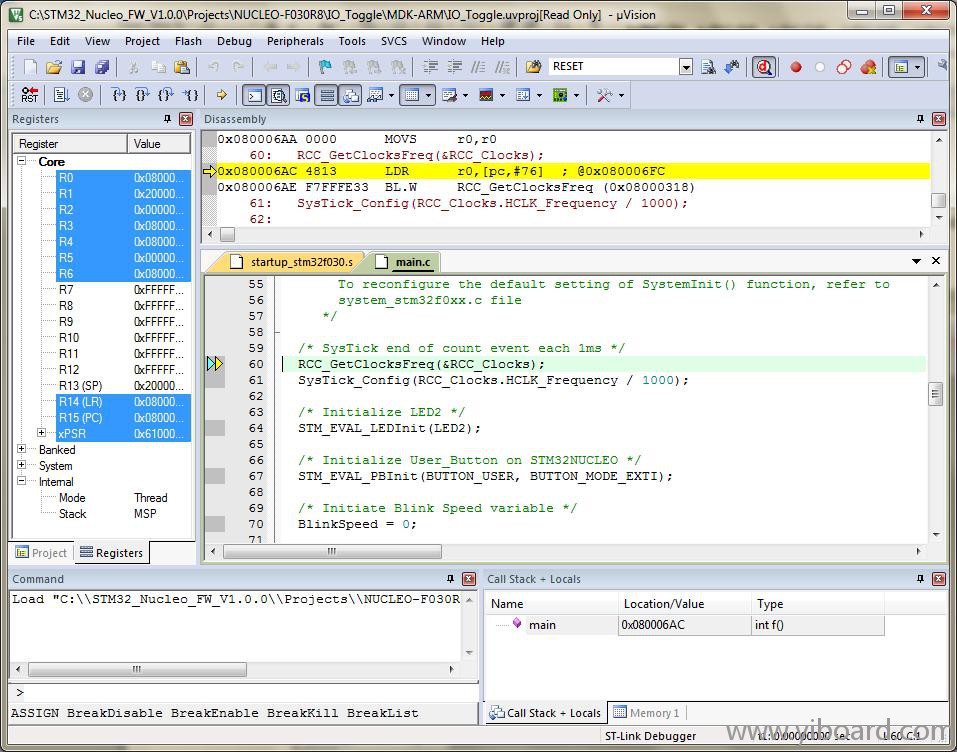
Task: Click the Command window input line
Action: [244, 692]
